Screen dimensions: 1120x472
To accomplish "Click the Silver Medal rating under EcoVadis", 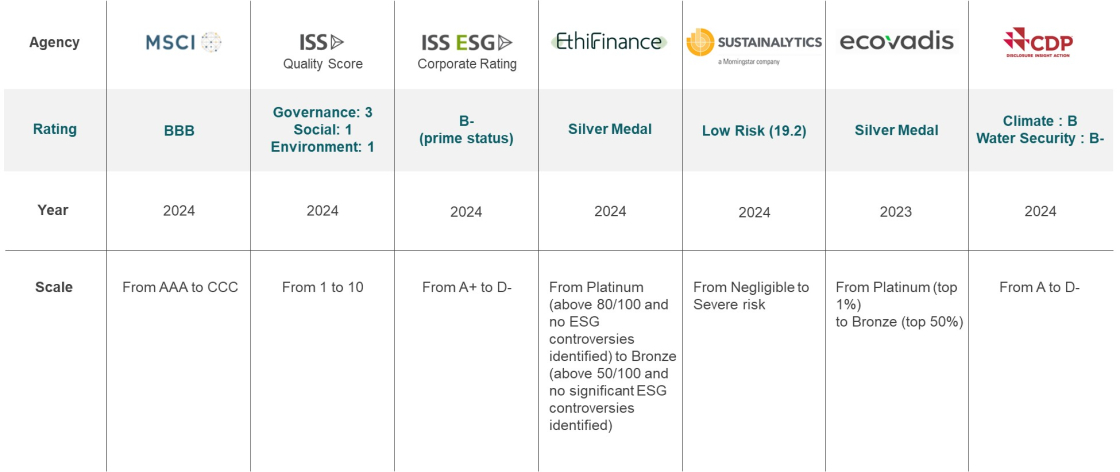I will [x=897, y=130].
